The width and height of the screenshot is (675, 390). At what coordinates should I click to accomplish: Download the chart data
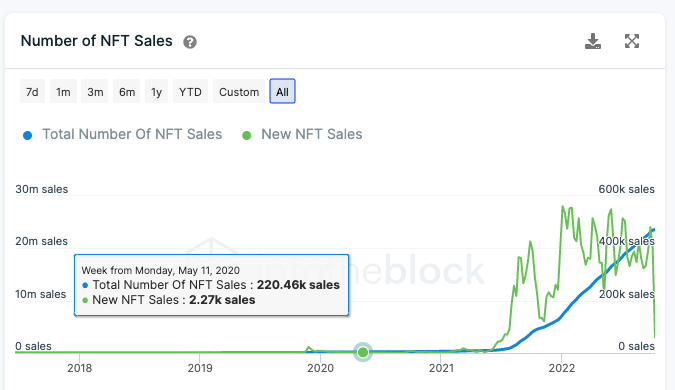click(593, 41)
